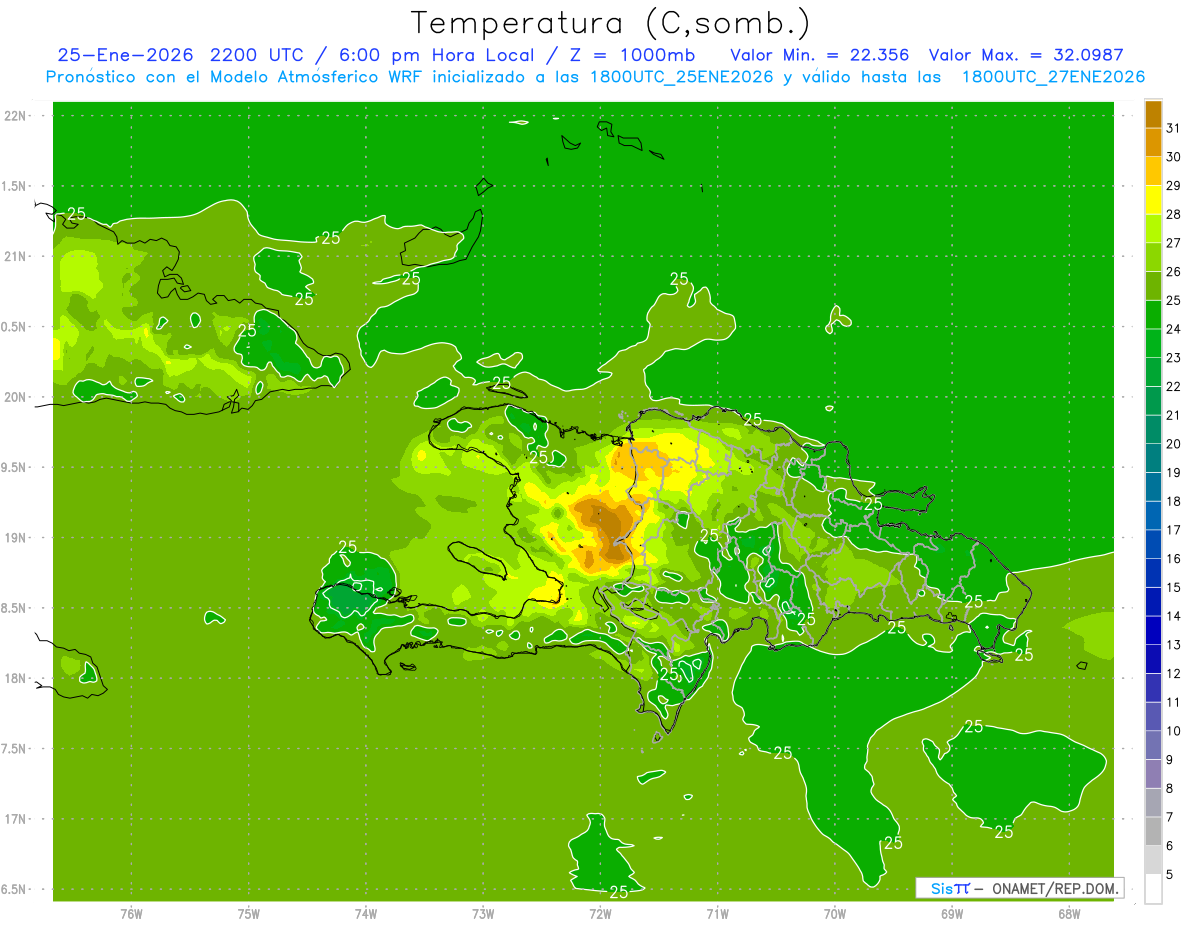The height and width of the screenshot is (927, 1200).
Task: Click the "6.5N" latitude label
Action: coord(15,889)
